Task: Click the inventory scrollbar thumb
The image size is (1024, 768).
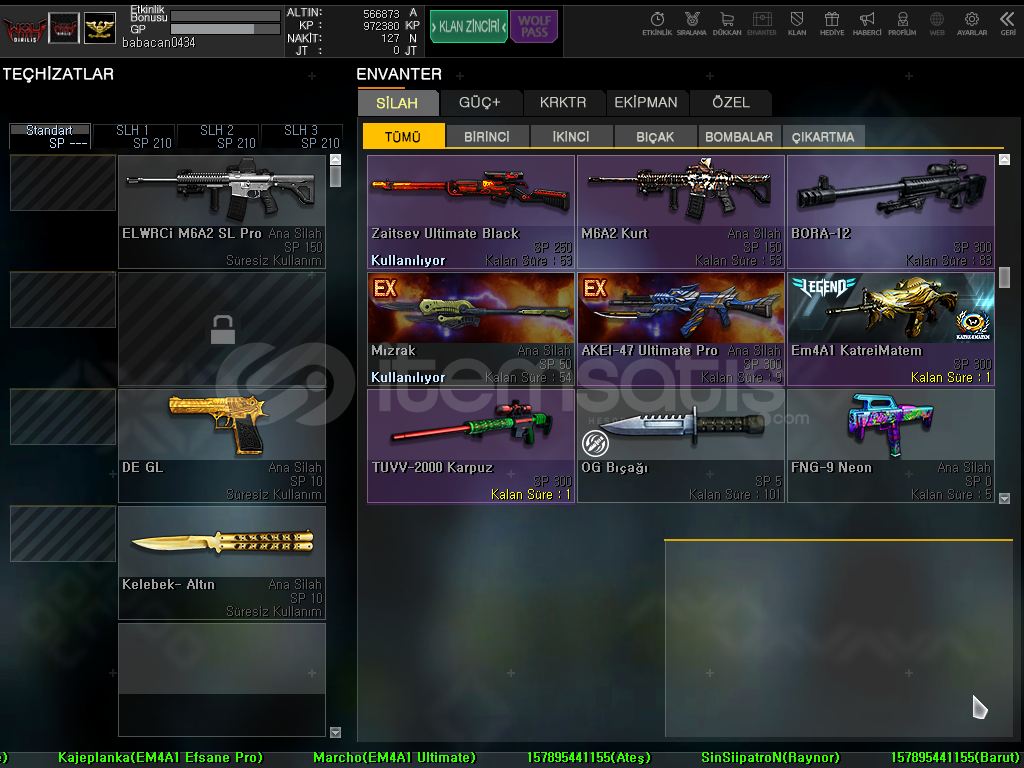Action: click(1004, 278)
